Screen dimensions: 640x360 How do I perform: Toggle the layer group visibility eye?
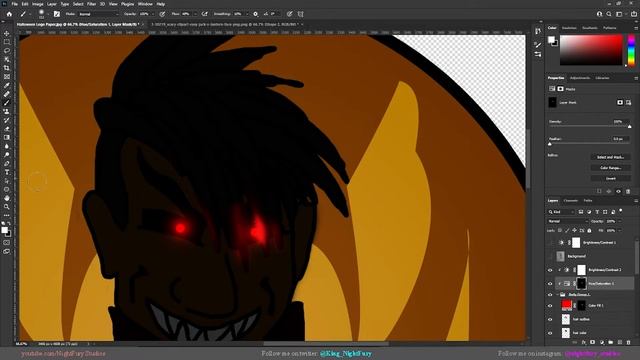(550, 294)
